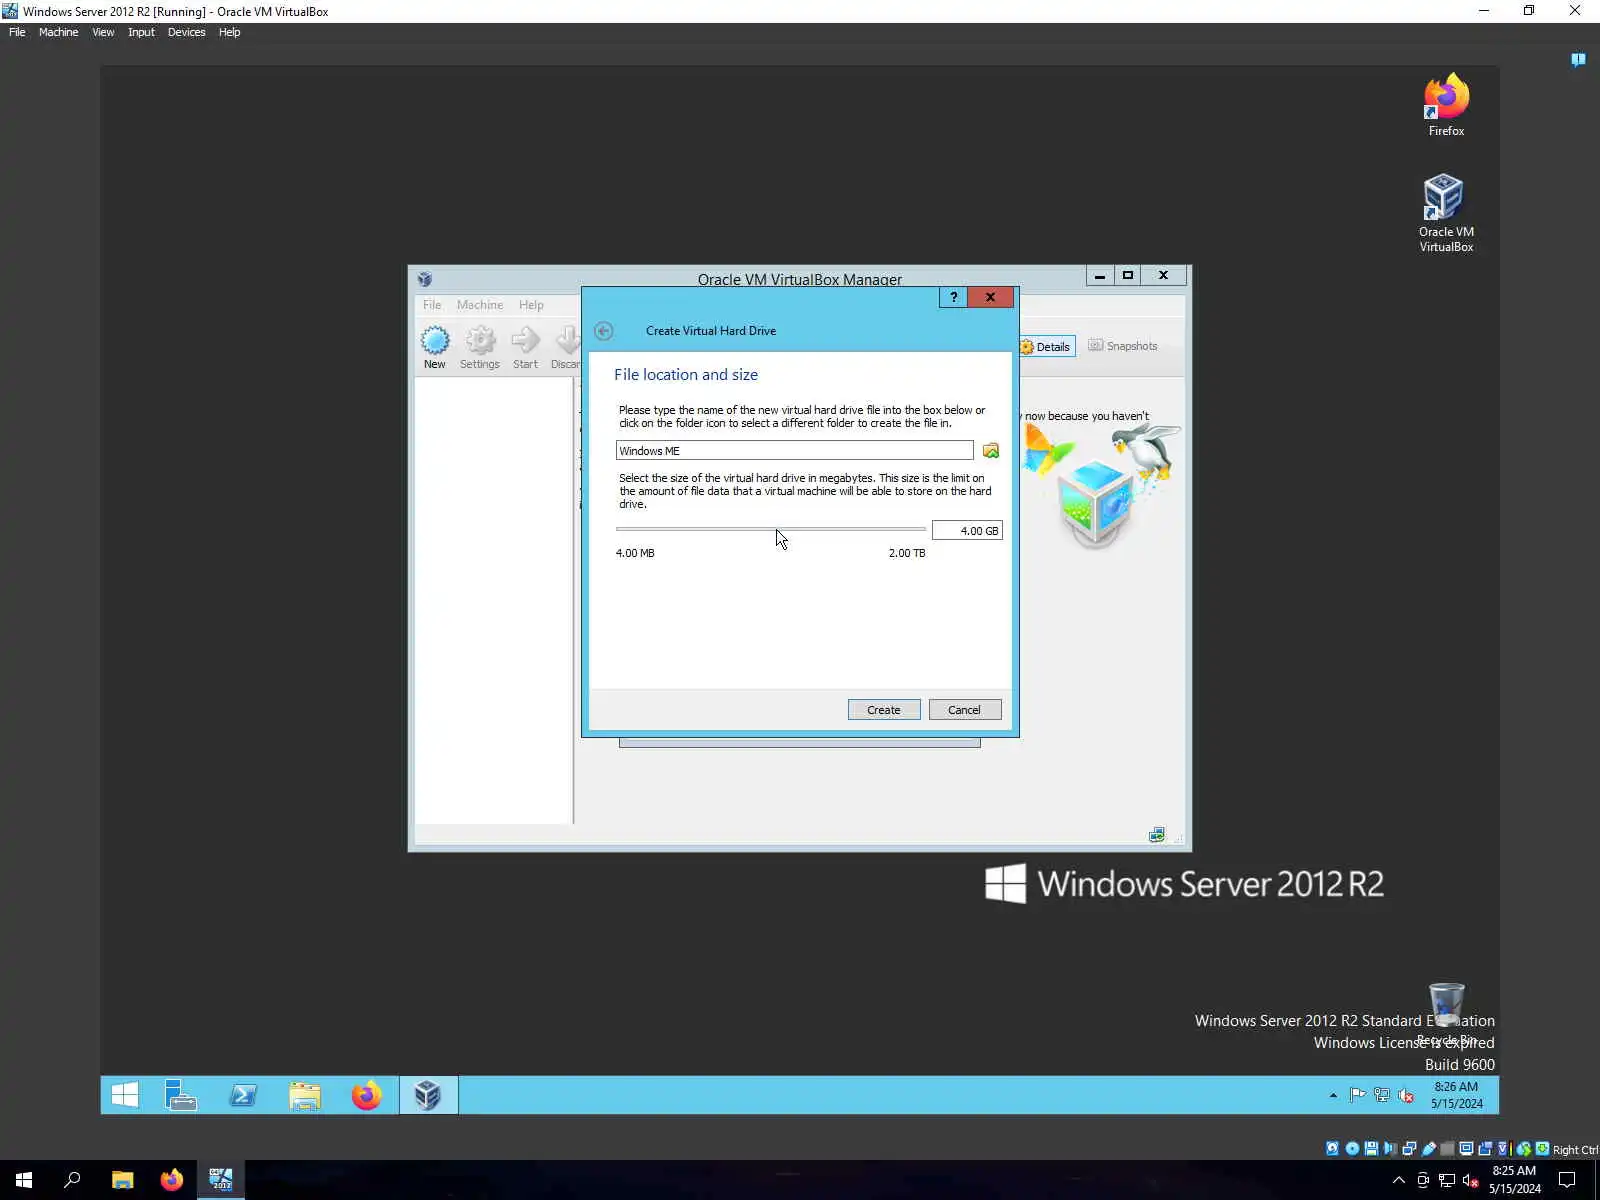Click the display monitor status icon
1600x1200 pixels.
(x=1466, y=1149)
